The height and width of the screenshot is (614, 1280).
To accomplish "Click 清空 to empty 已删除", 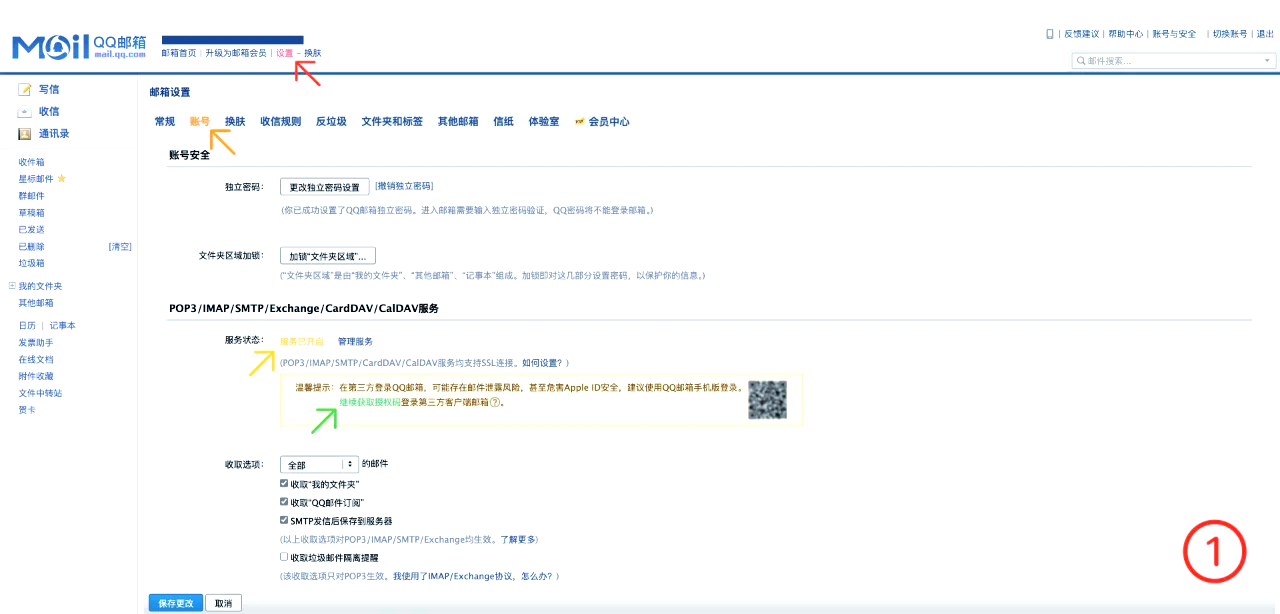I will click(120, 246).
